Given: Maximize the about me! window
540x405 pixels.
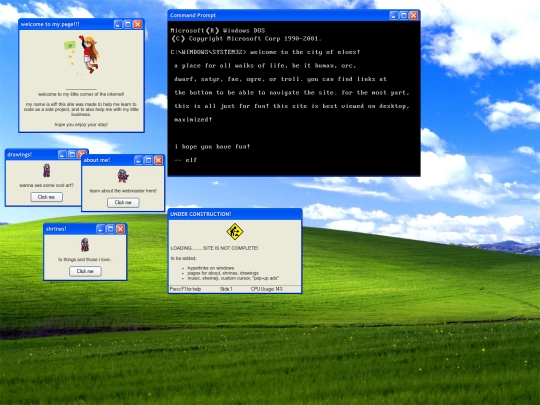Looking at the screenshot, I should 148,160.
